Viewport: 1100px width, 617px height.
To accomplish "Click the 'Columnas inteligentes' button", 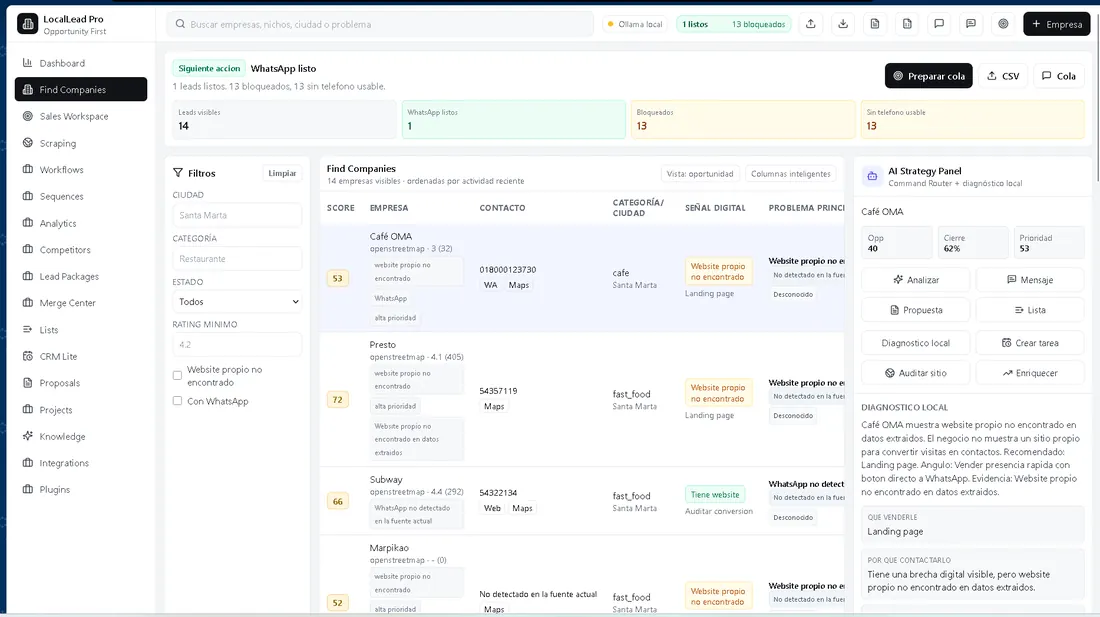I will tap(790, 173).
